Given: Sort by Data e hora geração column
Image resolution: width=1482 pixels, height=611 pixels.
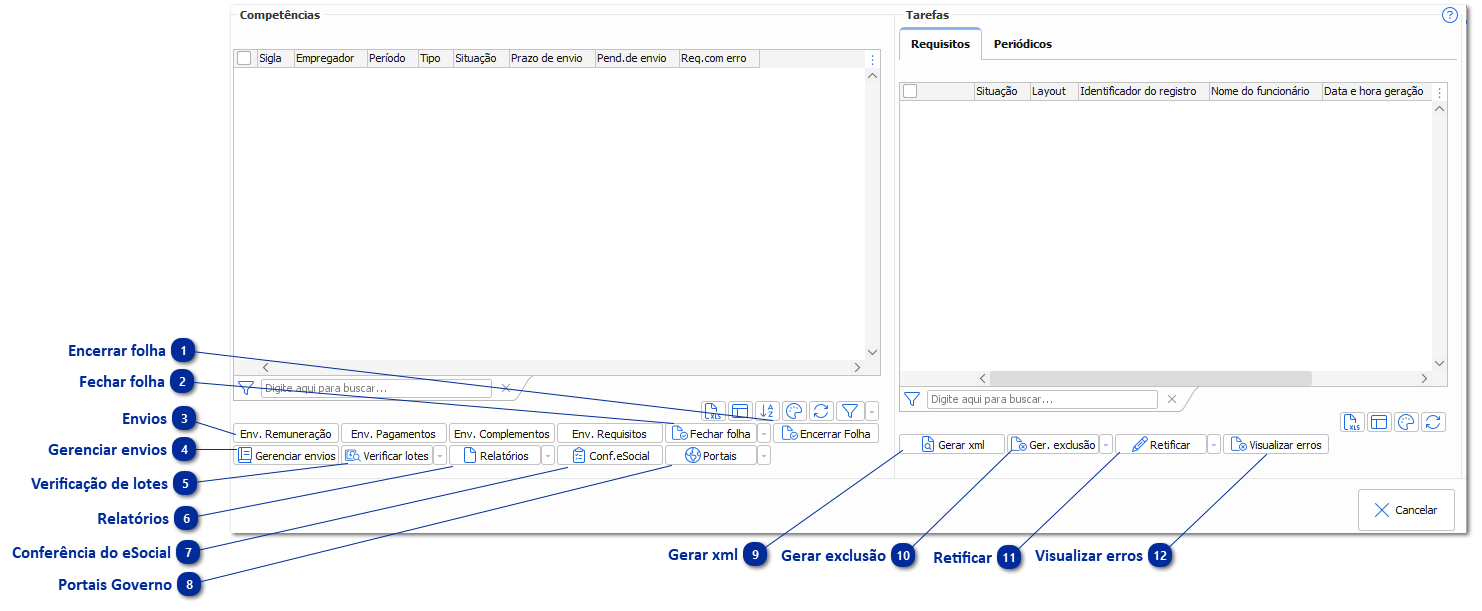Looking at the screenshot, I should coord(1377,91).
